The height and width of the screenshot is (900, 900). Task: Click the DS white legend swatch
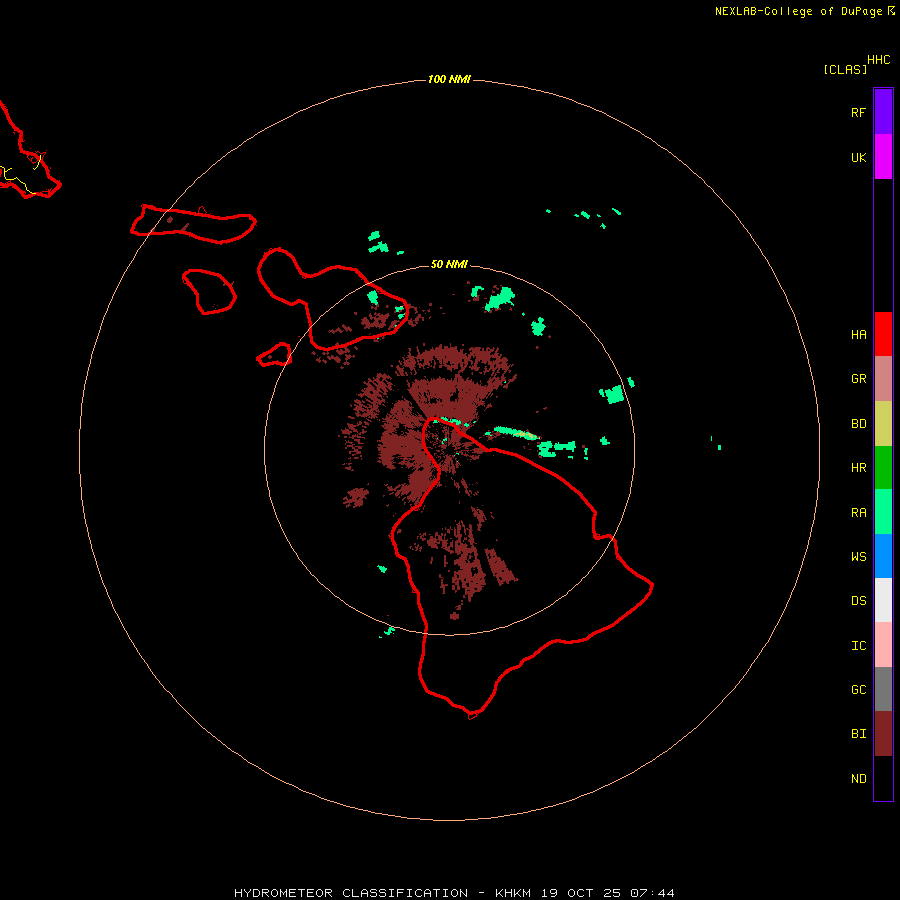coord(883,600)
